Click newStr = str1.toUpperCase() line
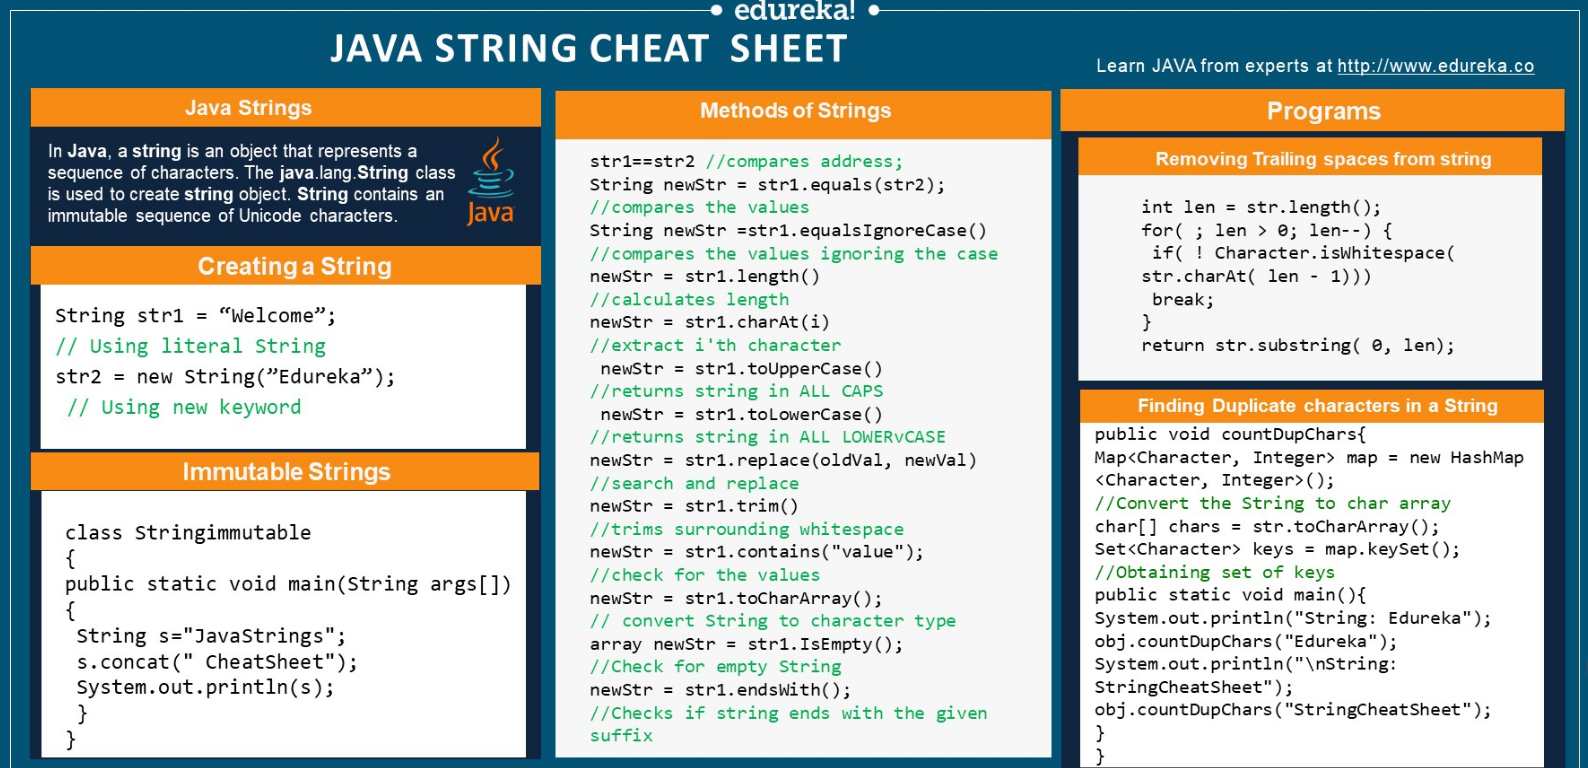This screenshot has width=1588, height=768. (x=741, y=369)
